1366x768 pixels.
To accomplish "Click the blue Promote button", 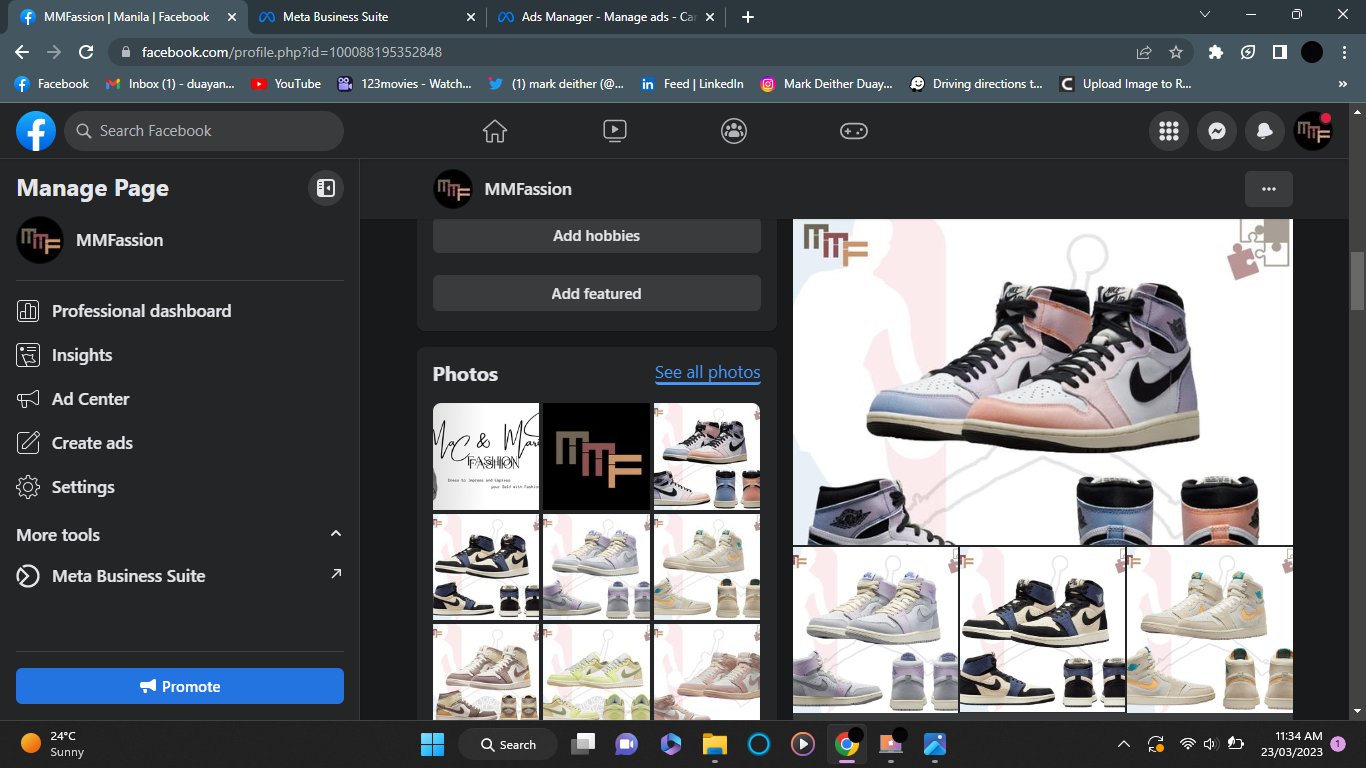I will click(180, 686).
